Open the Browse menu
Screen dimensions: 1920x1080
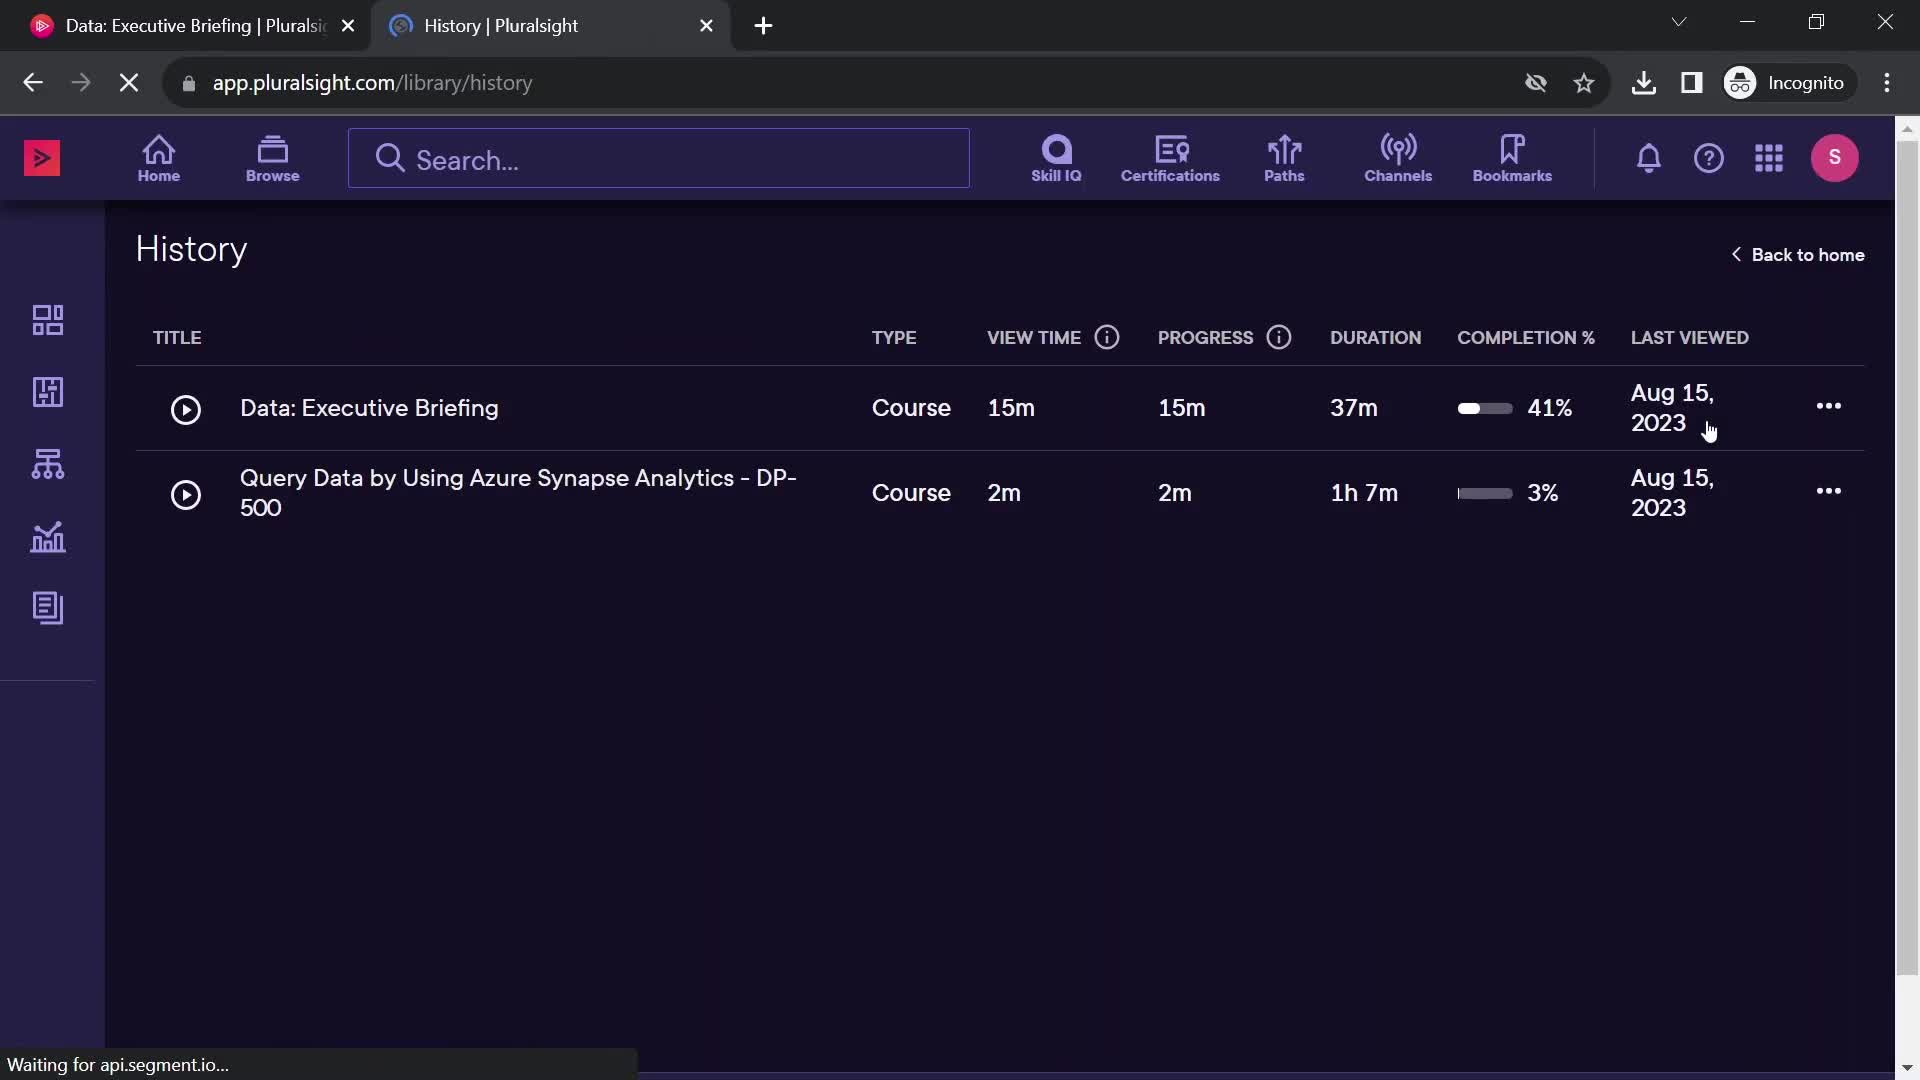[x=272, y=159]
